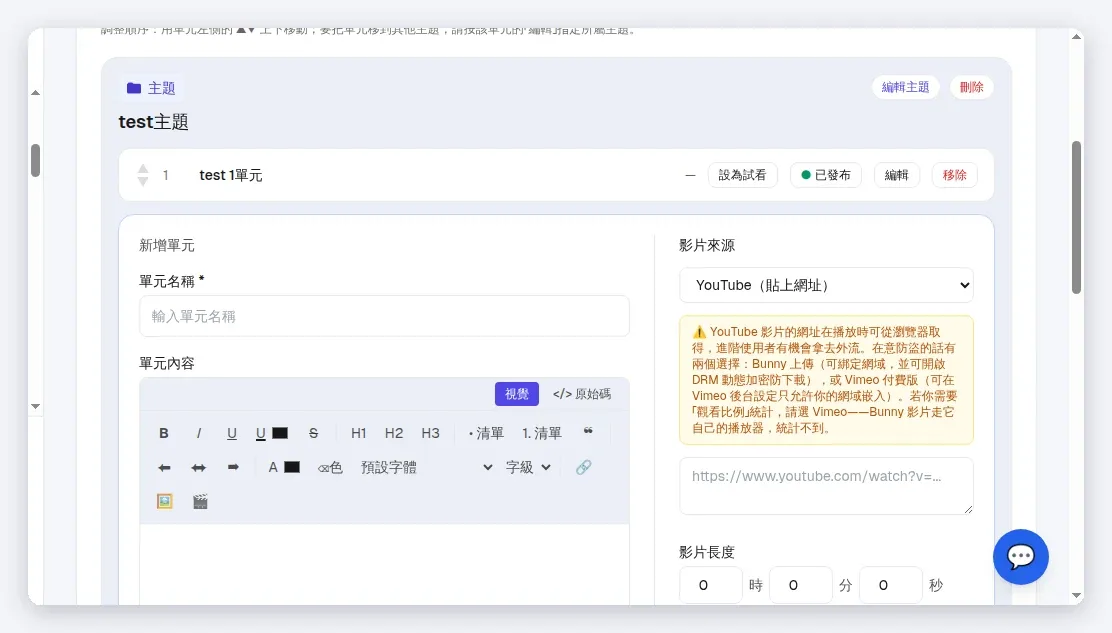1112x633 pixels.
Task: Click the test 1單元 title text
Action: click(x=230, y=175)
